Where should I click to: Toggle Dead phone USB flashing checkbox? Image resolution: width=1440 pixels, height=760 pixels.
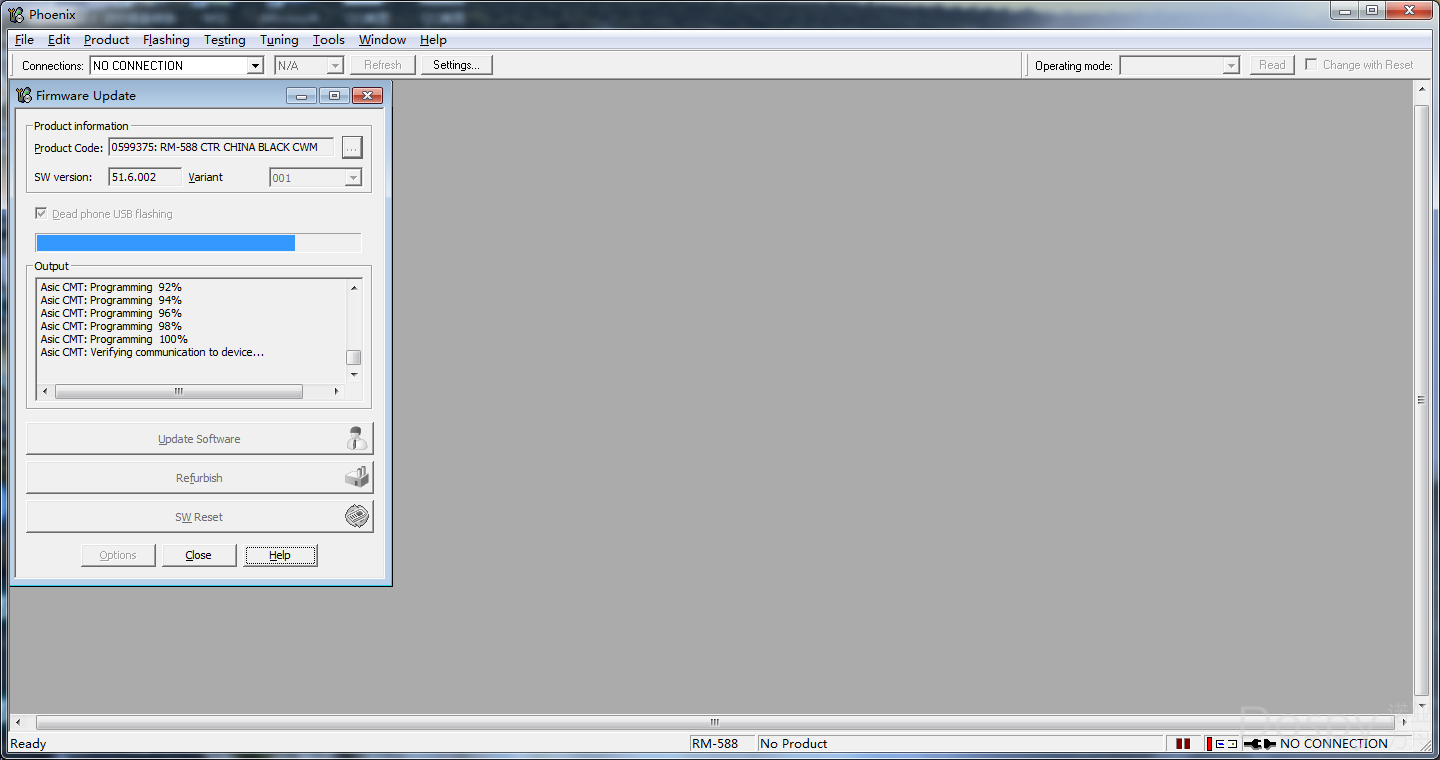tap(41, 213)
